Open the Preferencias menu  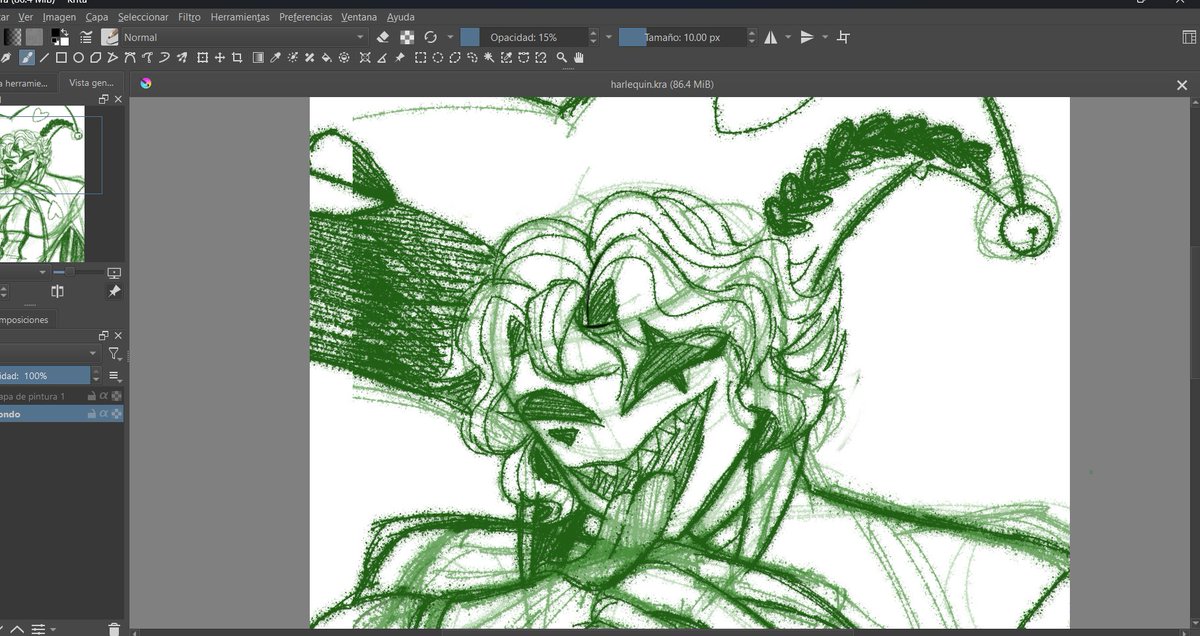(x=306, y=17)
